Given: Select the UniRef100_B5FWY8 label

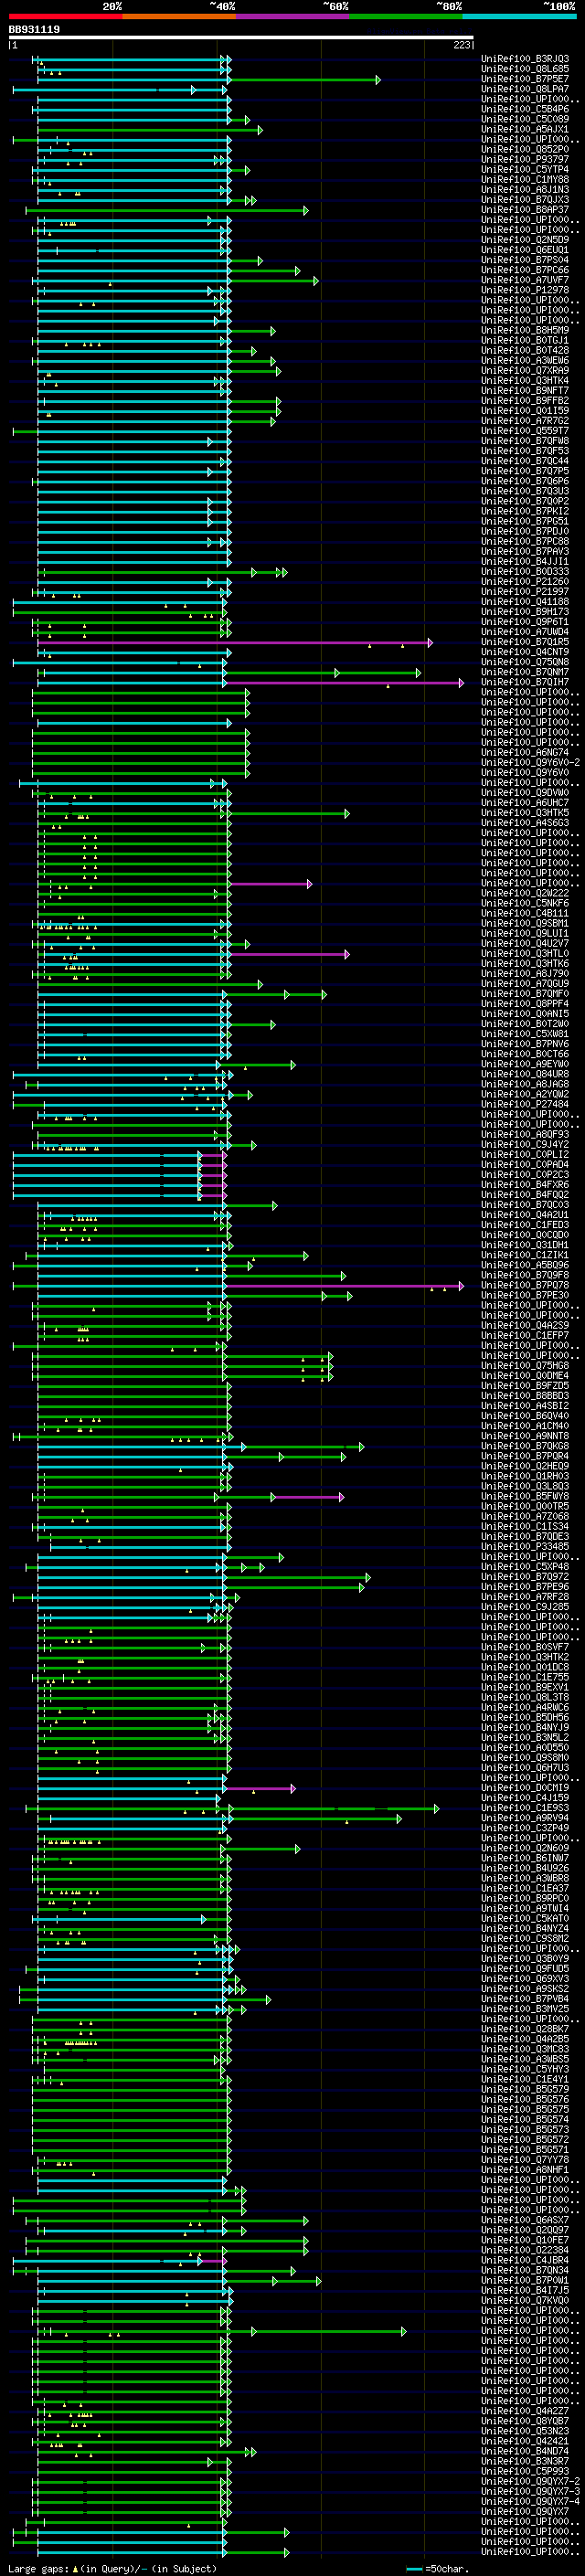Looking at the screenshot, I should click(x=525, y=1496).
